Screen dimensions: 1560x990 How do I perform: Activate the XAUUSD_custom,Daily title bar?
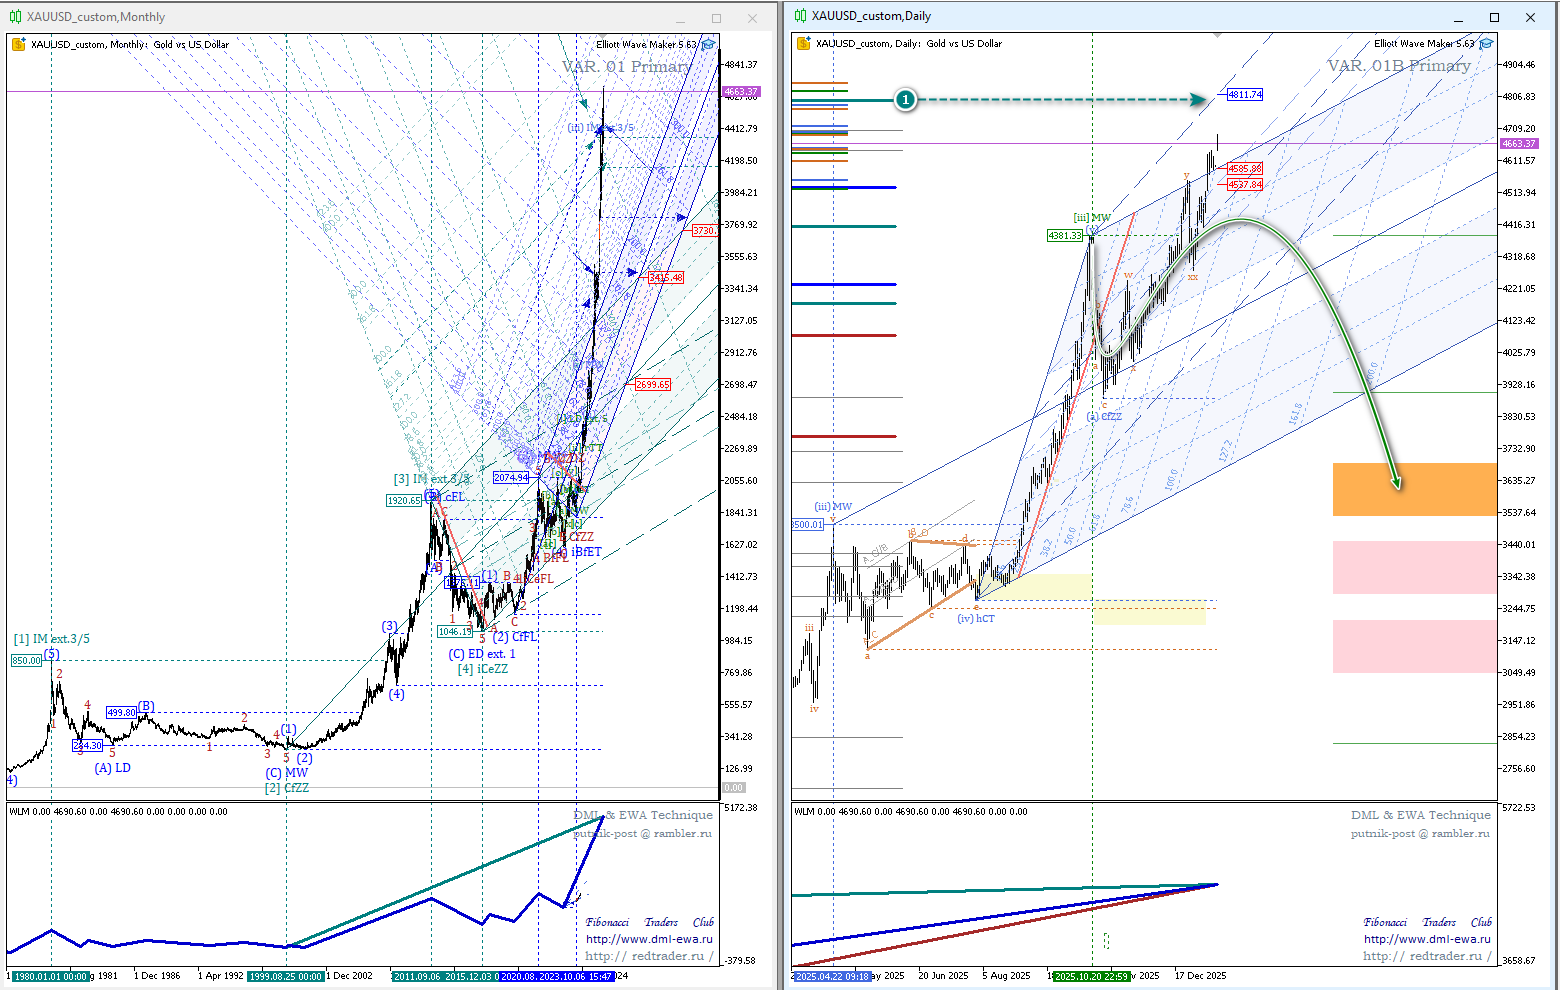(1100, 16)
